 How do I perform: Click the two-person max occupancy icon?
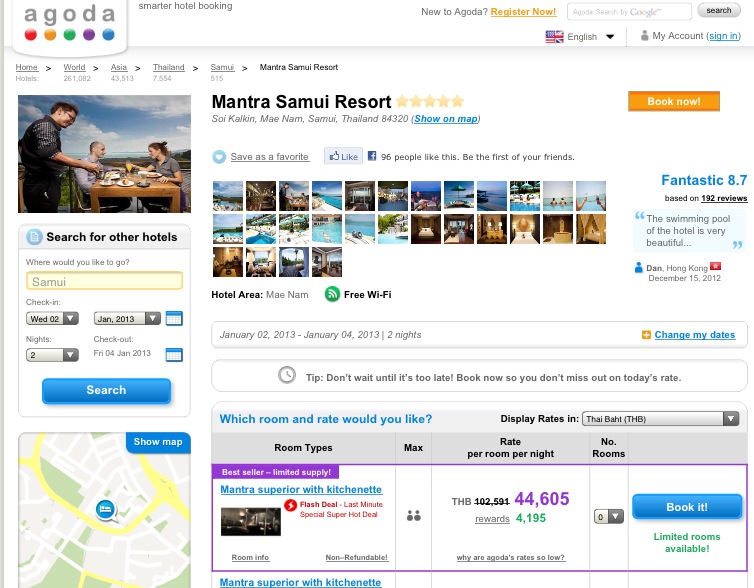[x=414, y=515]
